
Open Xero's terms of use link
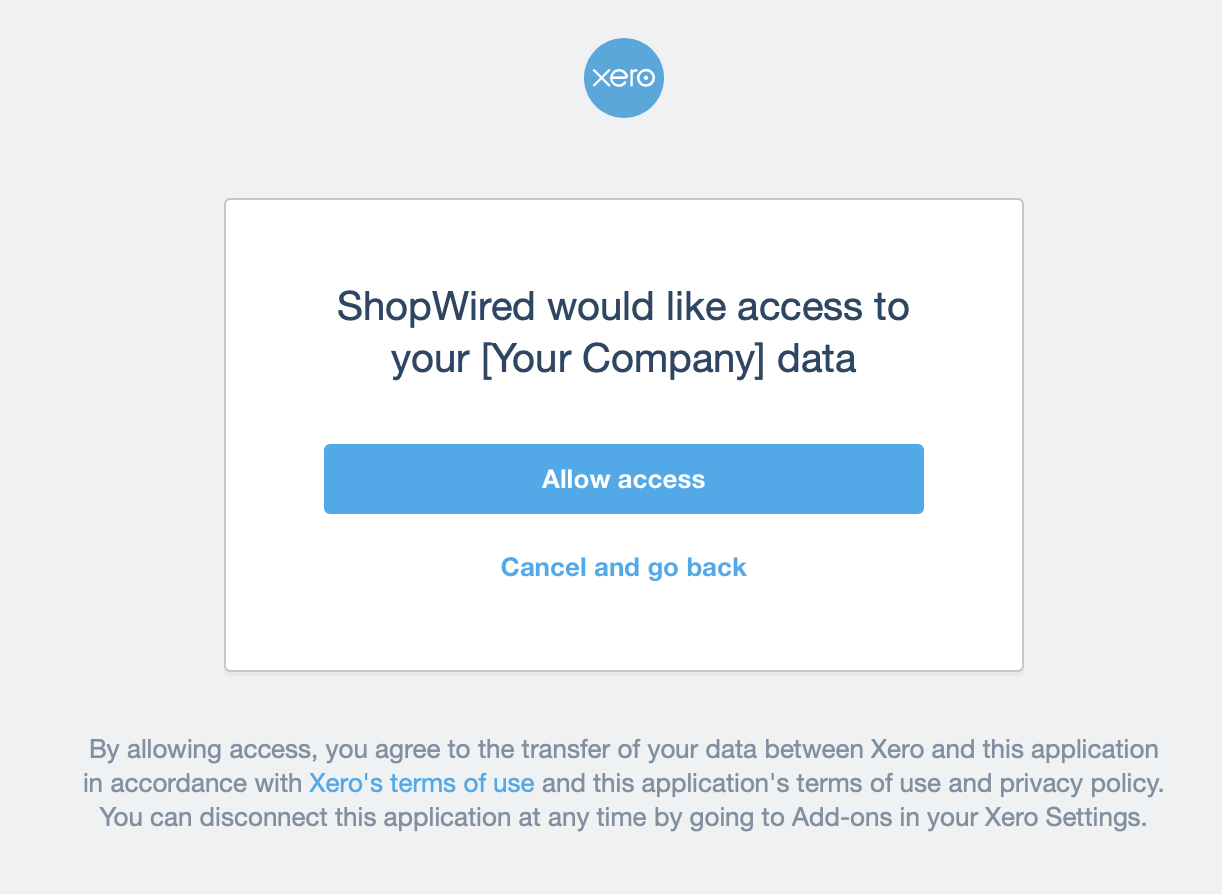[x=421, y=782]
